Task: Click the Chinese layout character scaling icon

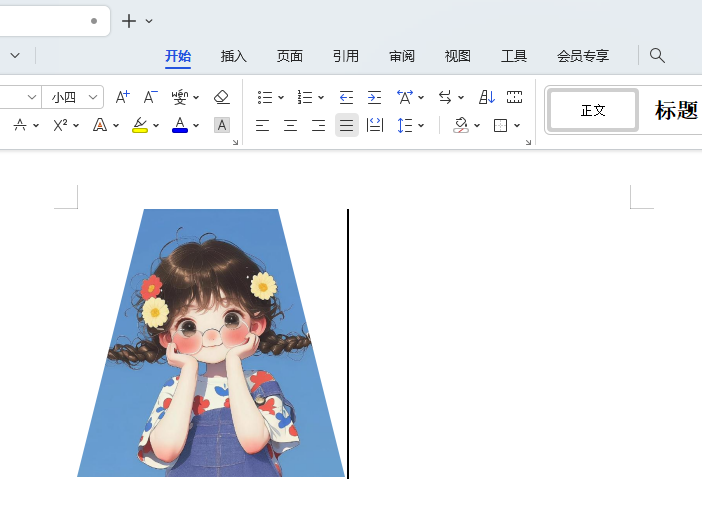Action: coord(405,97)
